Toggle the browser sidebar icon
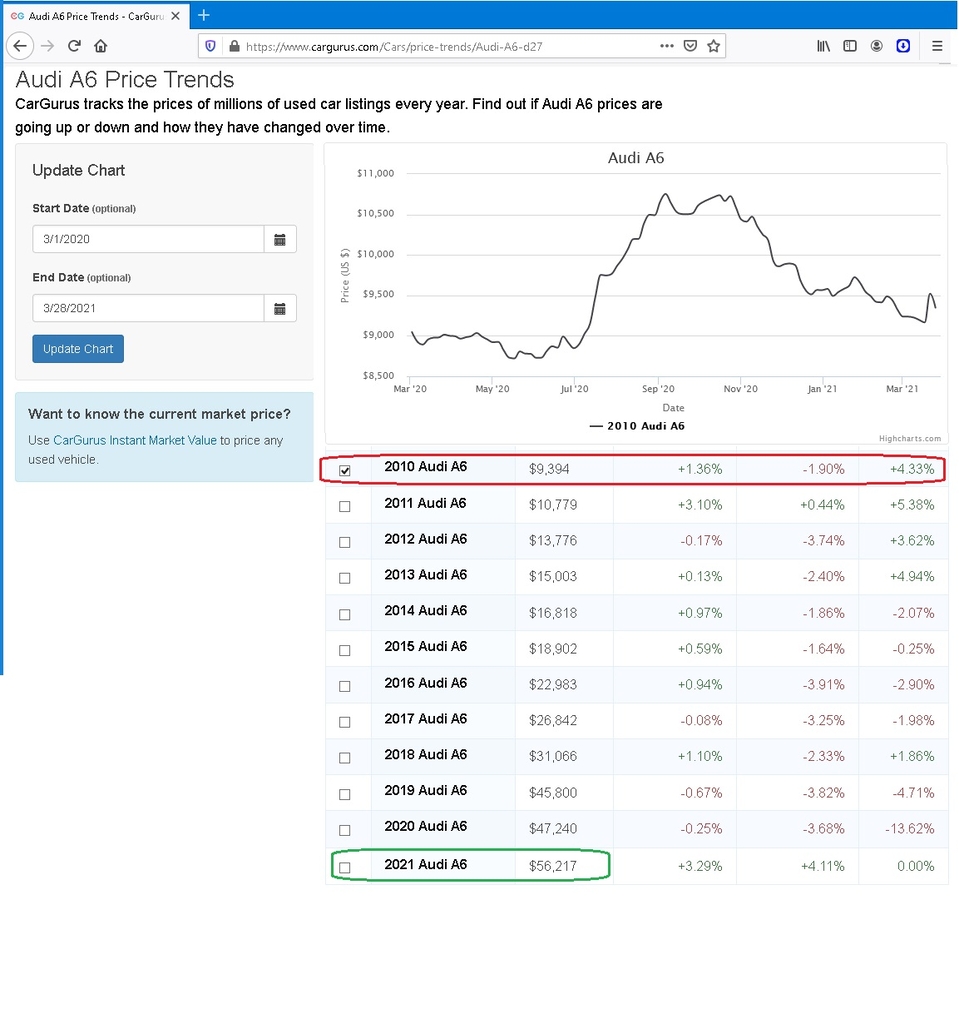Screen dimensions: 959x1024 (x=850, y=46)
